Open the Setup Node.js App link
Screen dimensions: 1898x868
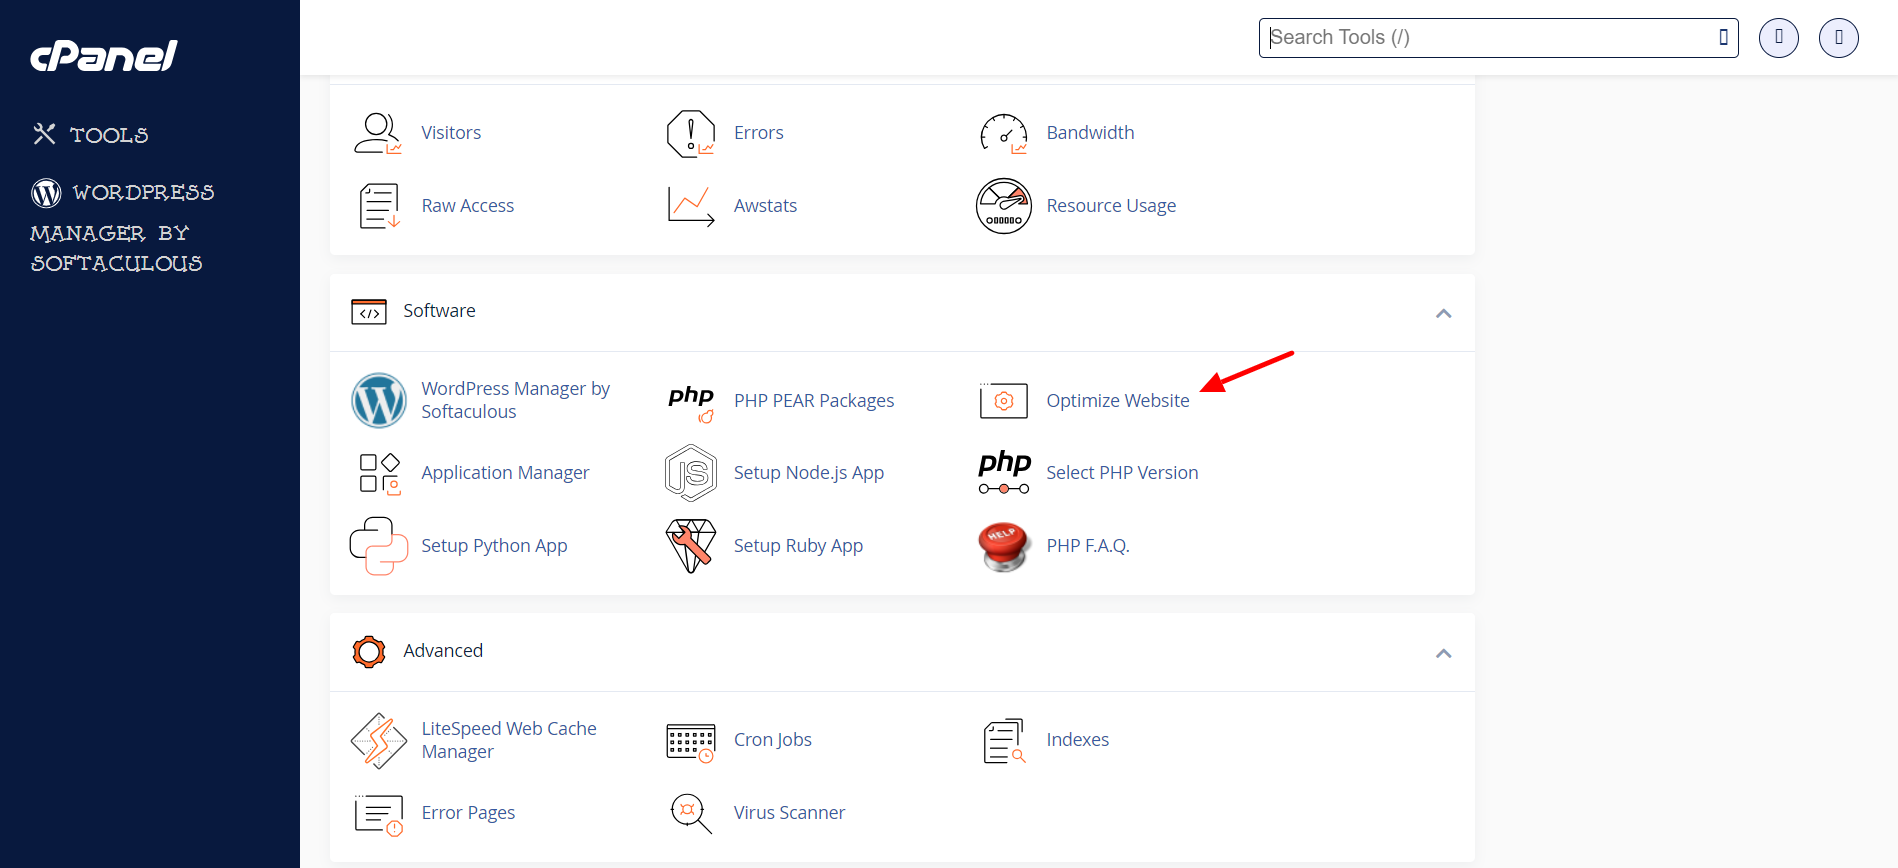pos(809,473)
